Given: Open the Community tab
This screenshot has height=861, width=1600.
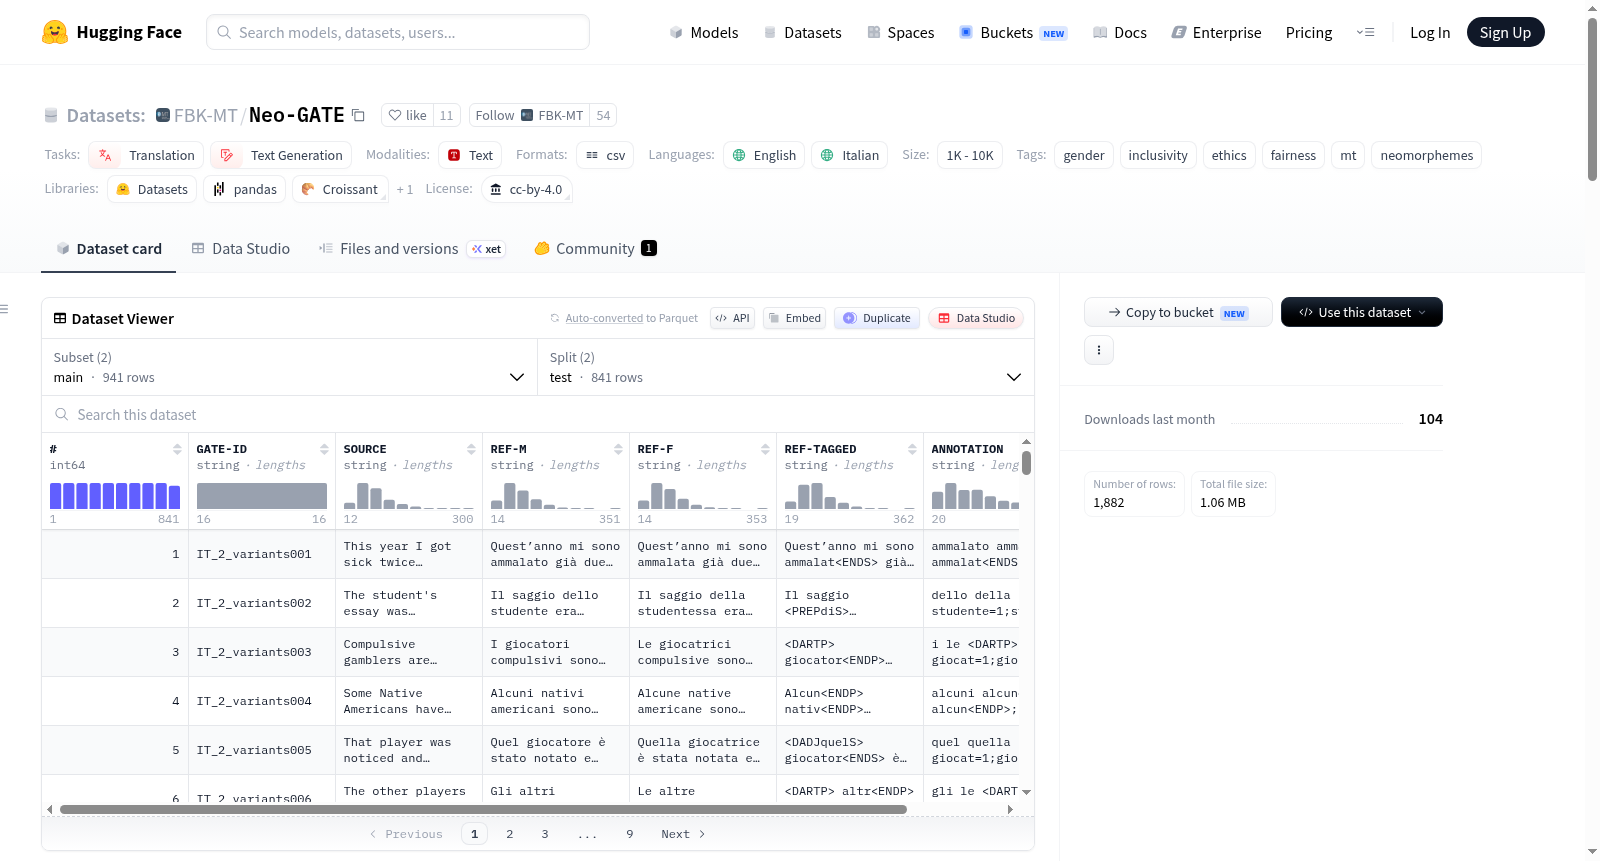Looking at the screenshot, I should click(x=595, y=249).
